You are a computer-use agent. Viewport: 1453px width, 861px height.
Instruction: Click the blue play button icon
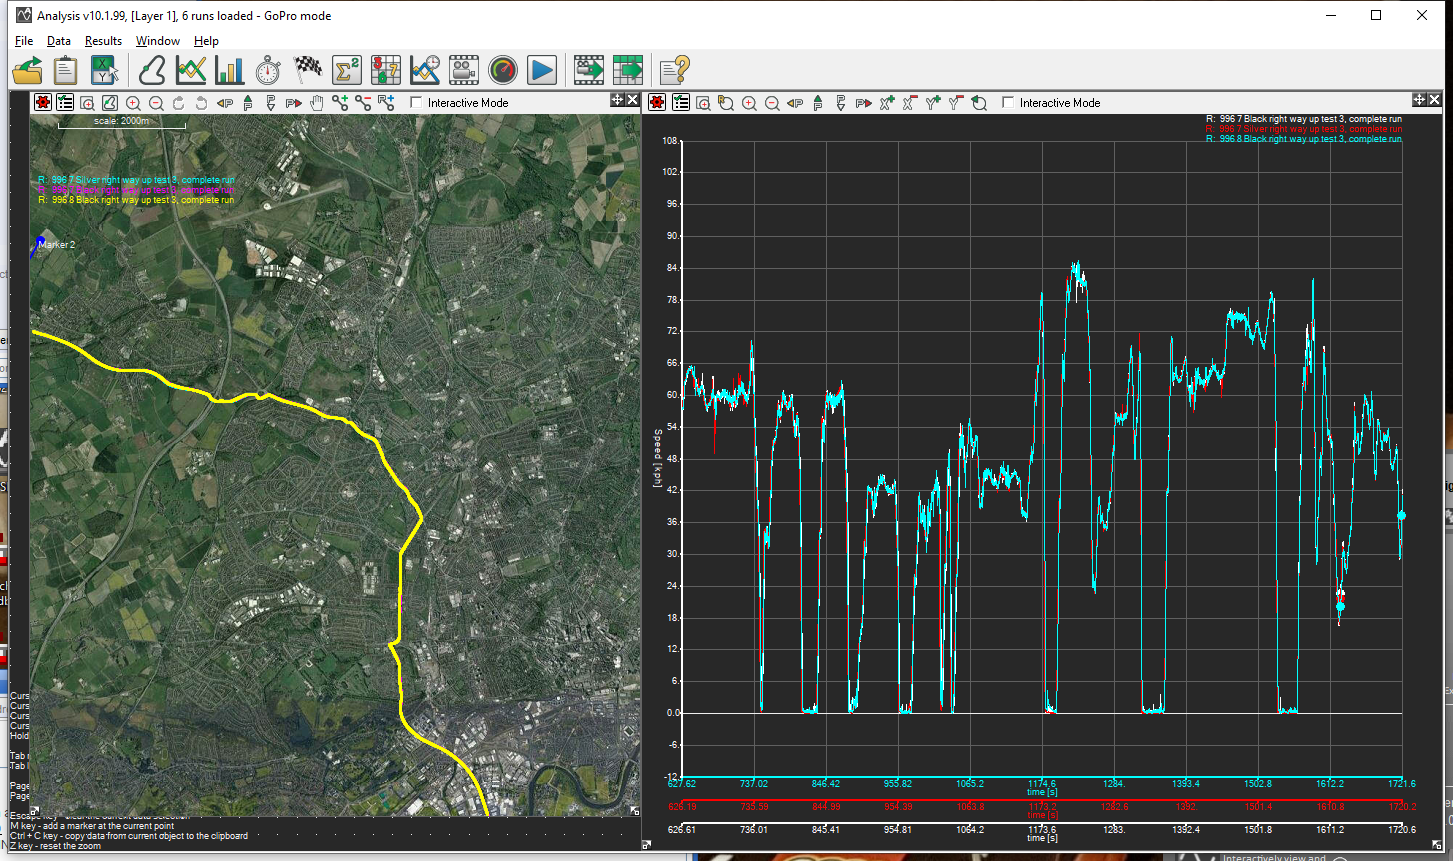pos(542,70)
